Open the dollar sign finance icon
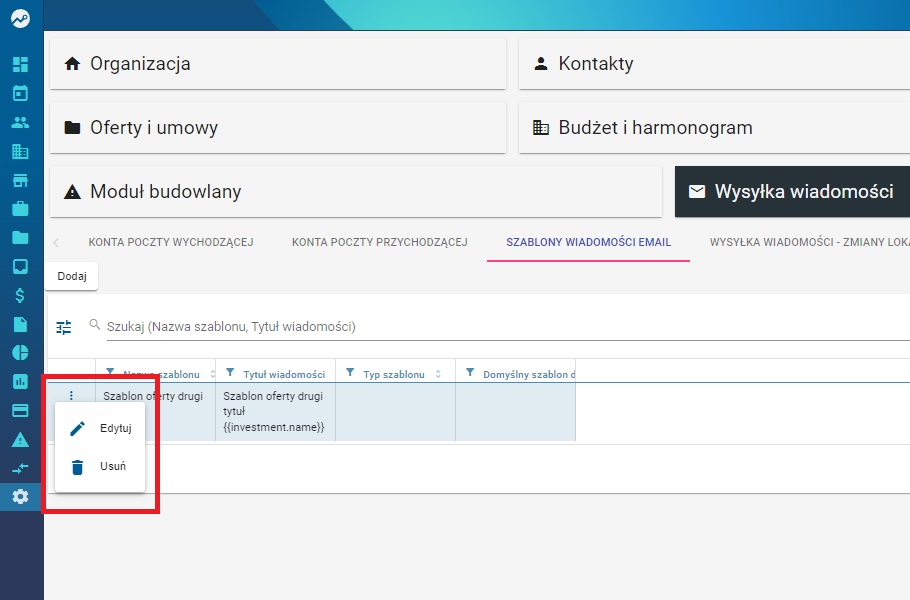The image size is (910, 600). pyautogui.click(x=20, y=295)
